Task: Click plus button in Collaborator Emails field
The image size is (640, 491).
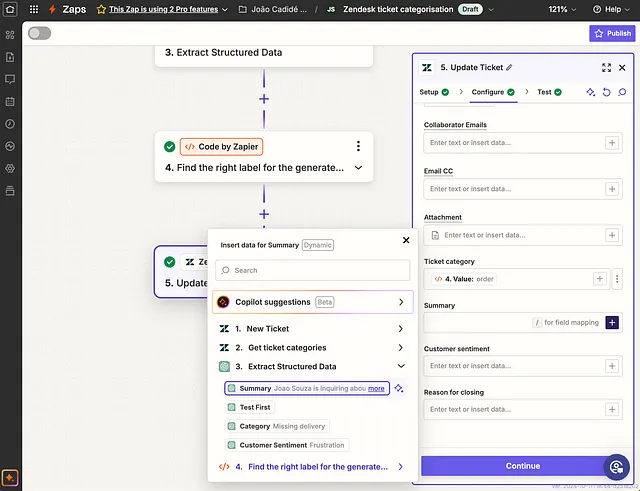Action: pyautogui.click(x=612, y=143)
